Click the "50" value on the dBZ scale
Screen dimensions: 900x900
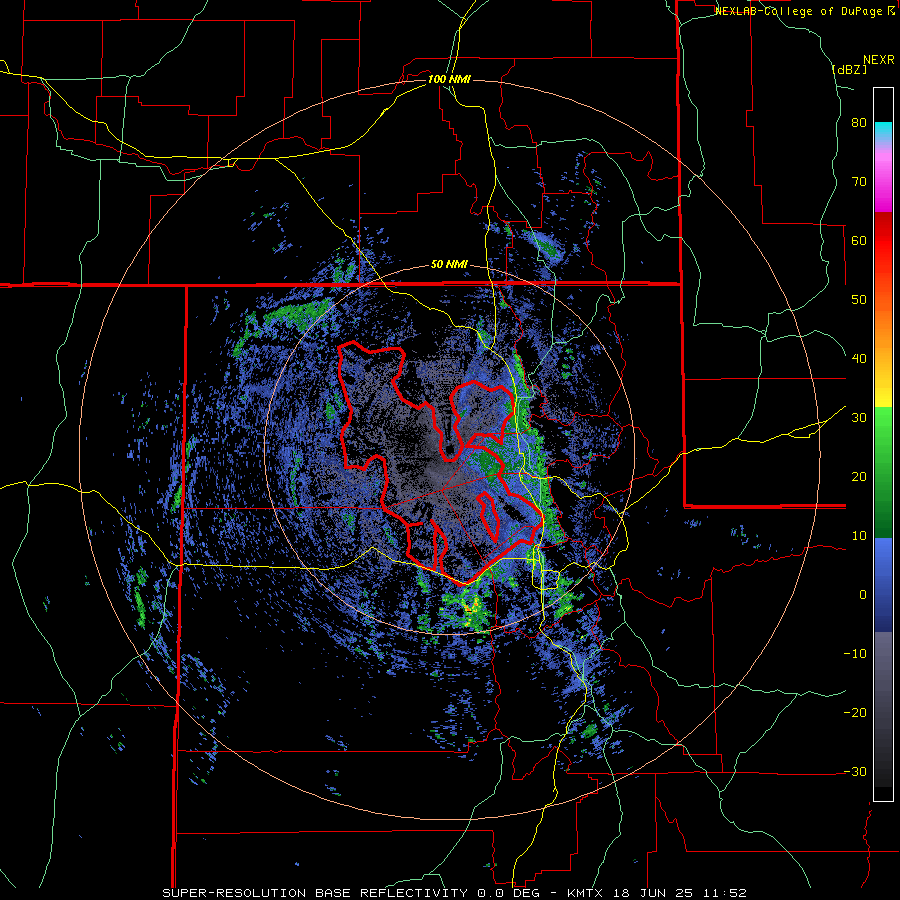859,300
